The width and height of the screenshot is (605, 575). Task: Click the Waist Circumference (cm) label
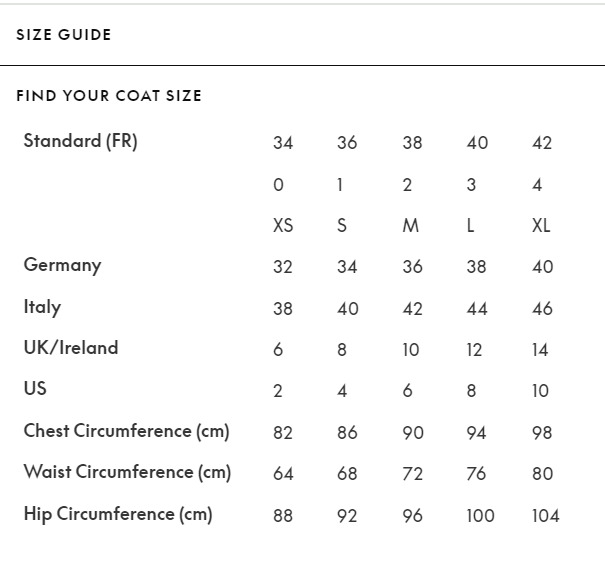[x=127, y=472]
